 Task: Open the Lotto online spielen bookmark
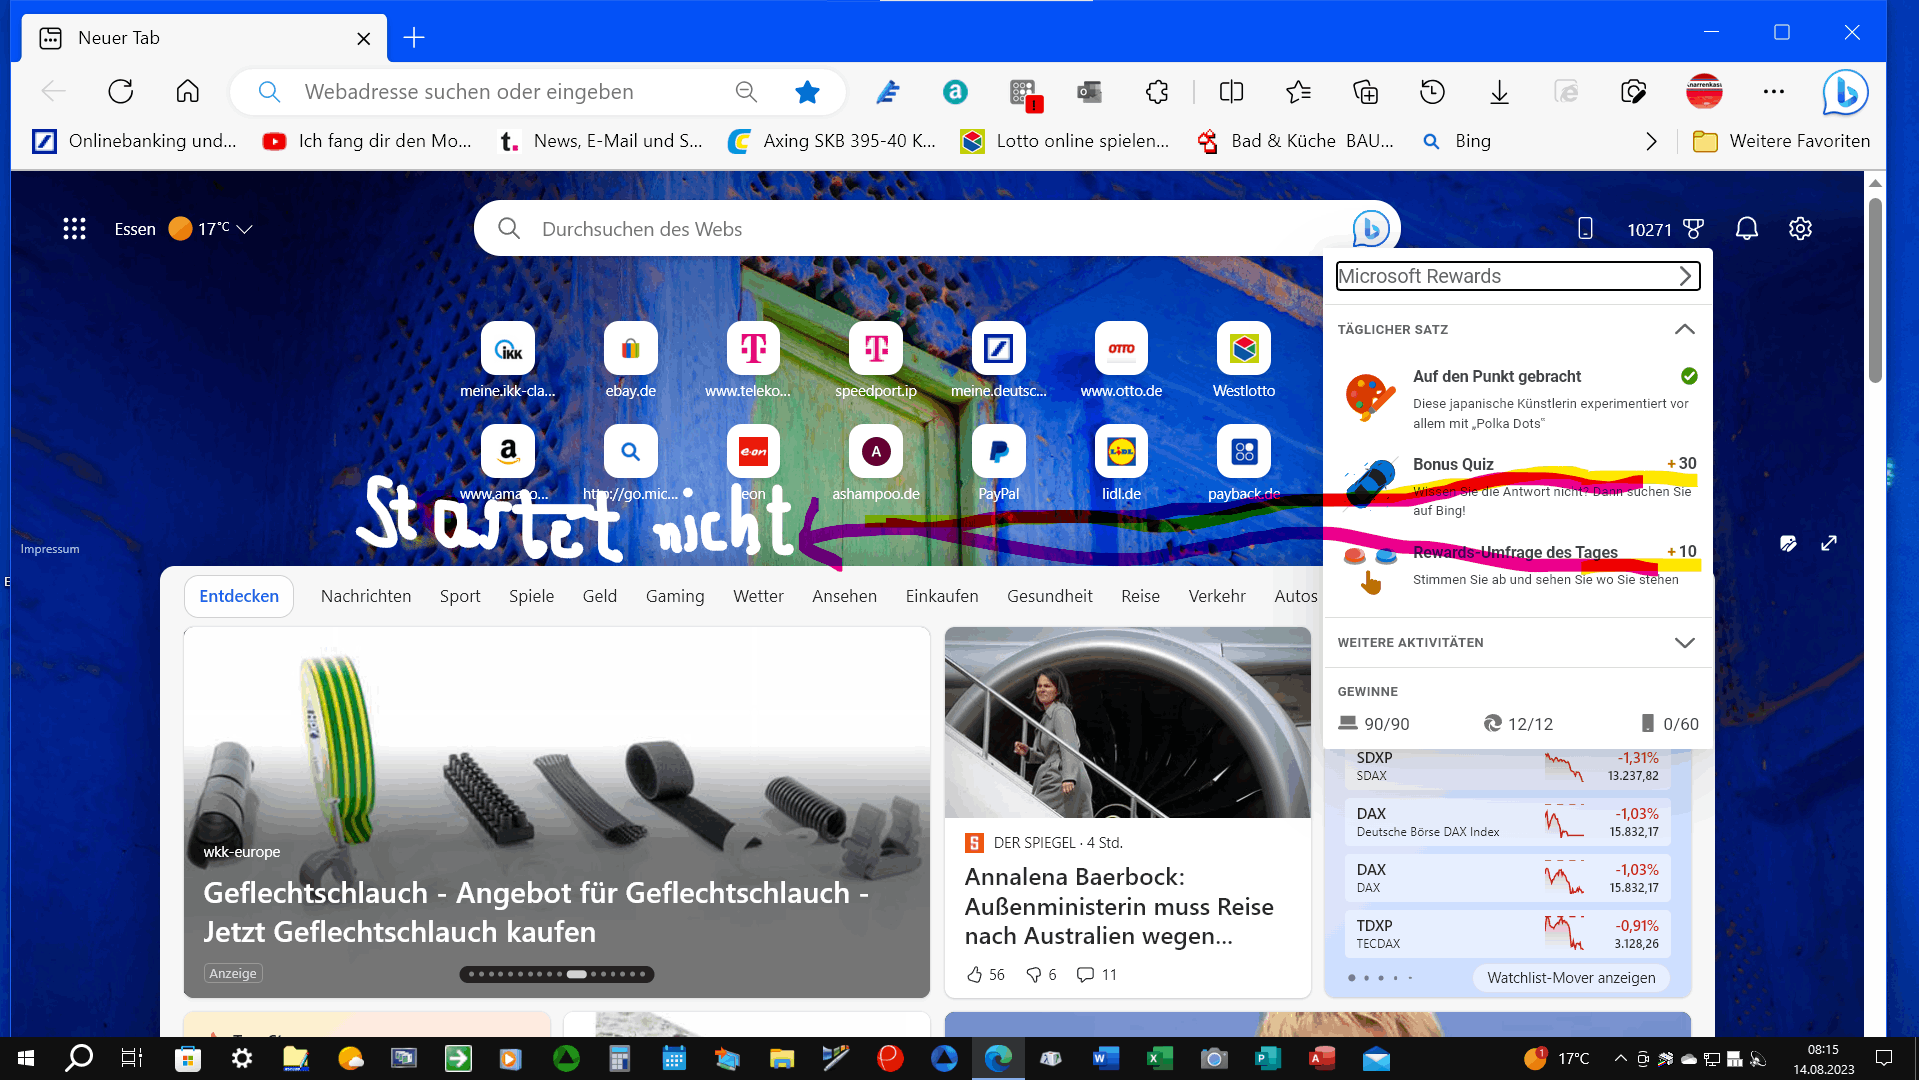tap(1065, 142)
